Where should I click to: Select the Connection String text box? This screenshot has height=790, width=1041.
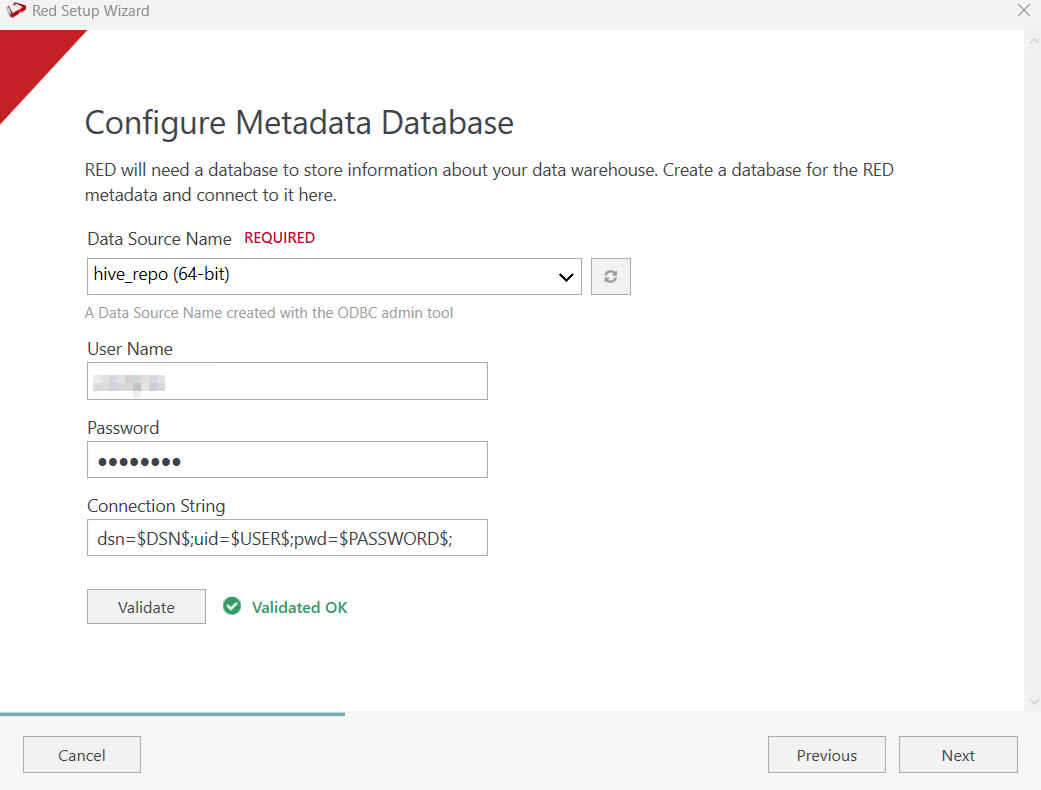coord(287,538)
